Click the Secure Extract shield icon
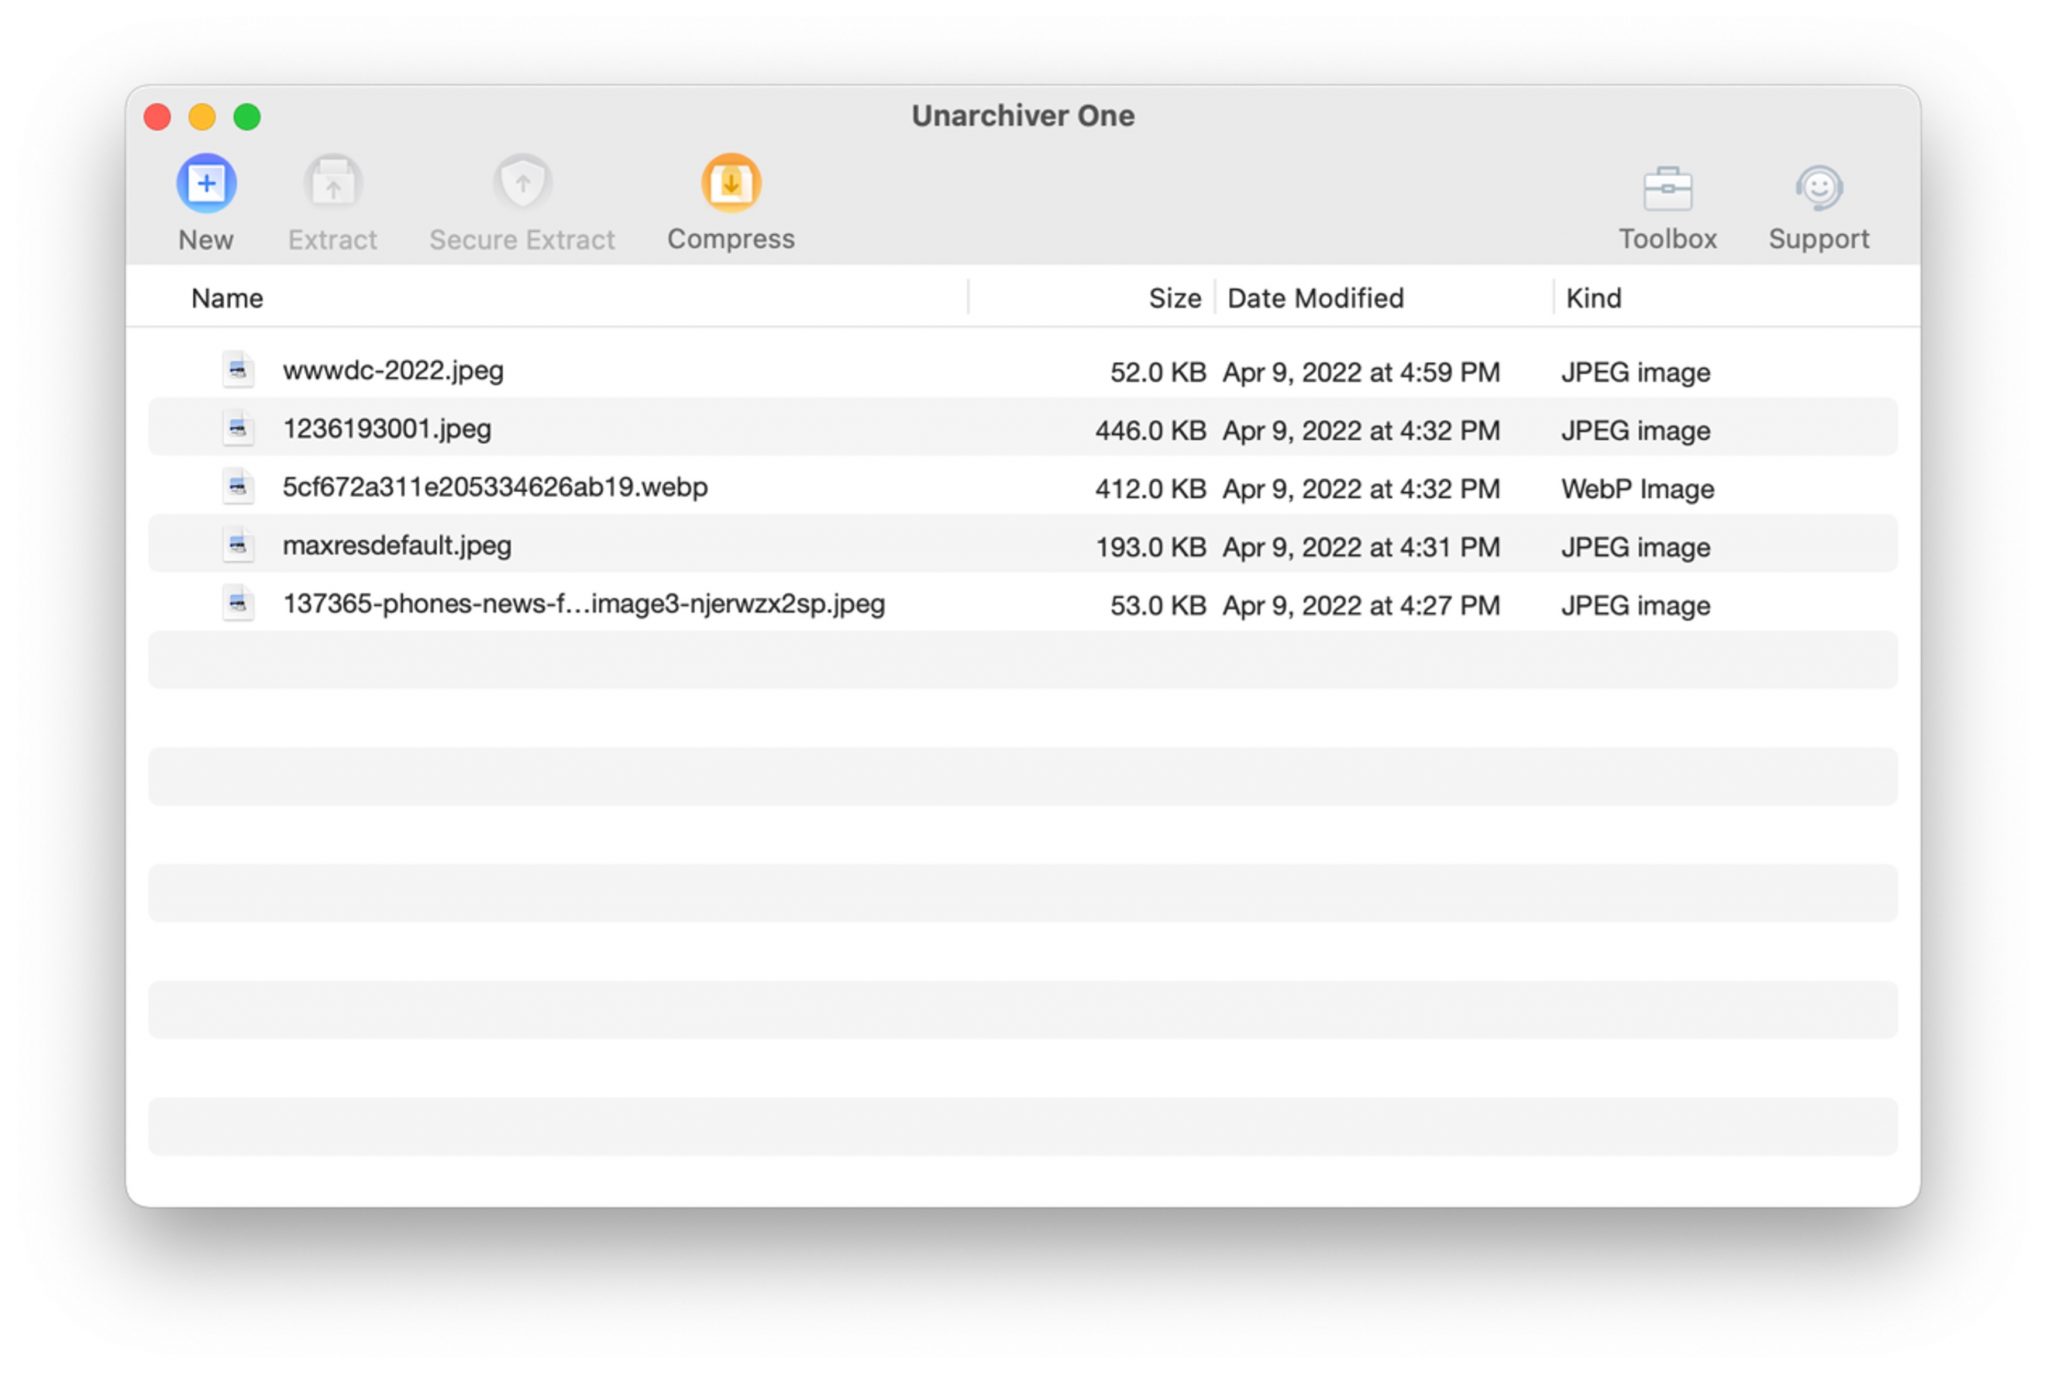The width and height of the screenshot is (2048, 1376). pos(522,184)
